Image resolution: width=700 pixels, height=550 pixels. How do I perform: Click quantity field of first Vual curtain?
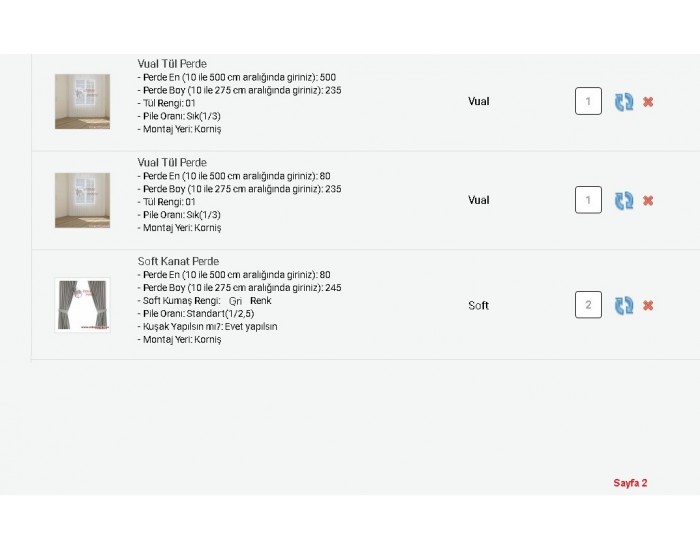click(x=588, y=101)
